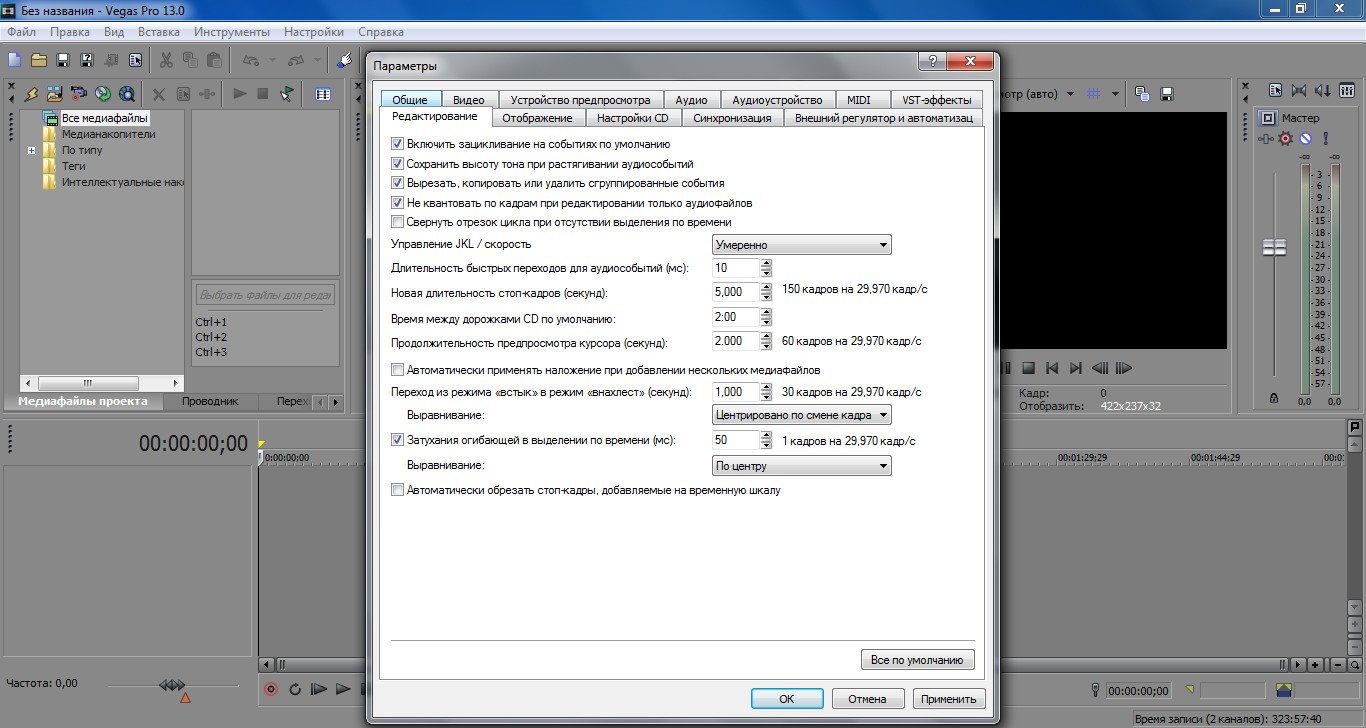
Task: Click the Save project floppy icon
Action: pos(62,61)
